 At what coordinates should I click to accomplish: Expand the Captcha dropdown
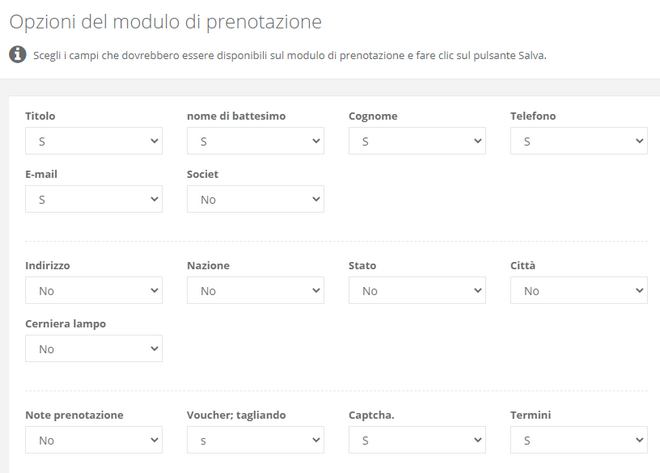pyautogui.click(x=417, y=440)
